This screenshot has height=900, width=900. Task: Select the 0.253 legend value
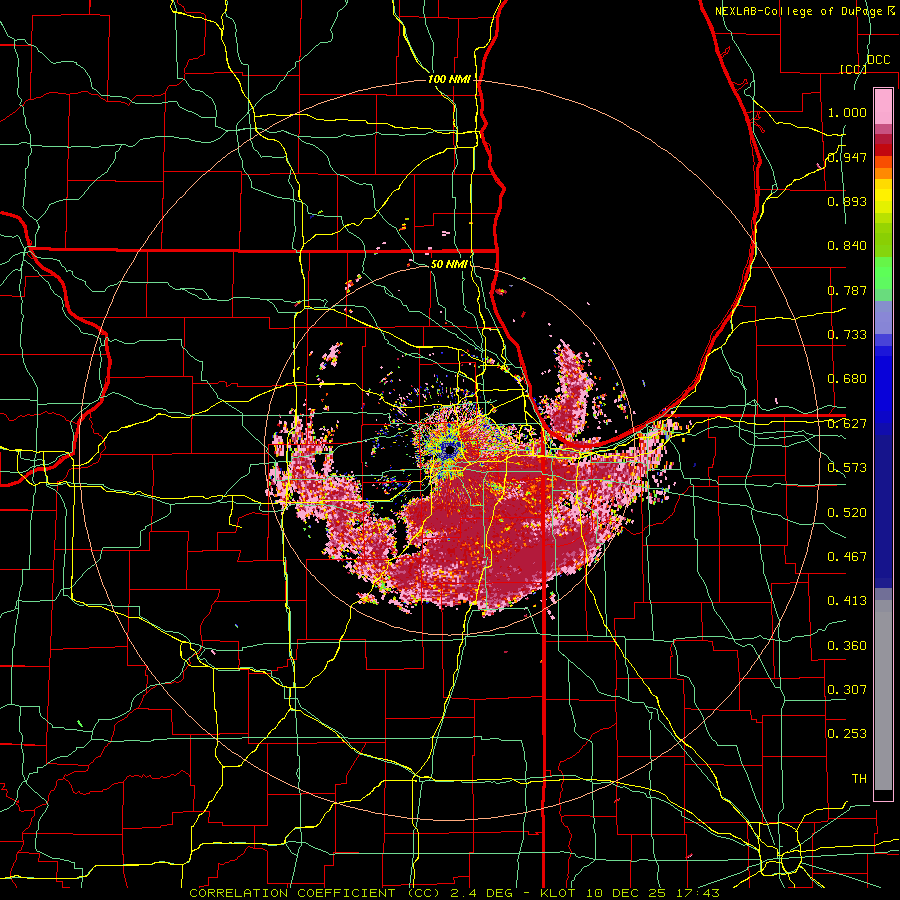[847, 734]
